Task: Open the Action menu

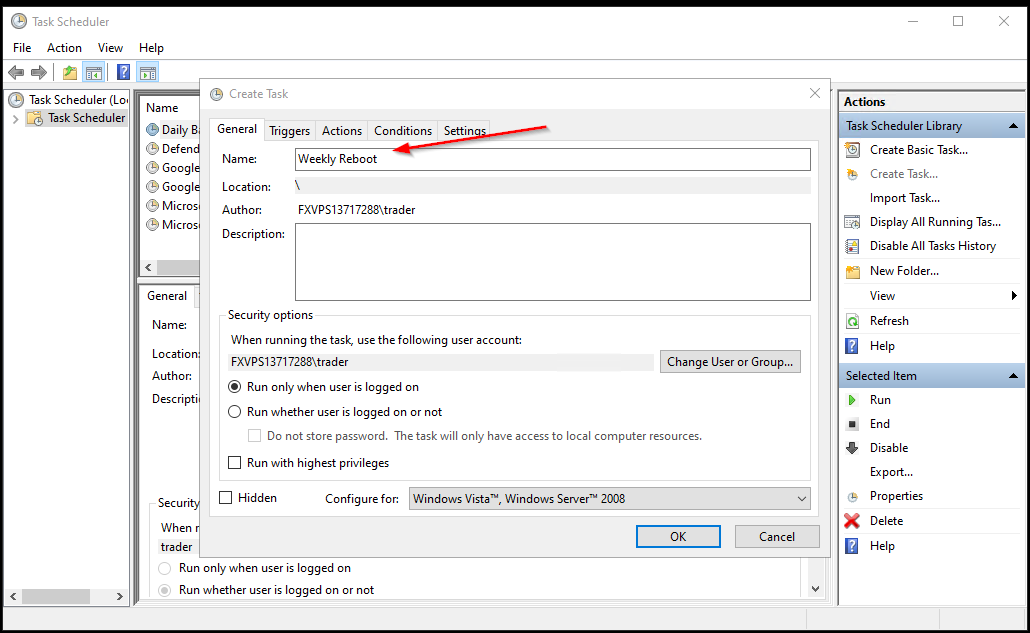Action: pos(64,48)
